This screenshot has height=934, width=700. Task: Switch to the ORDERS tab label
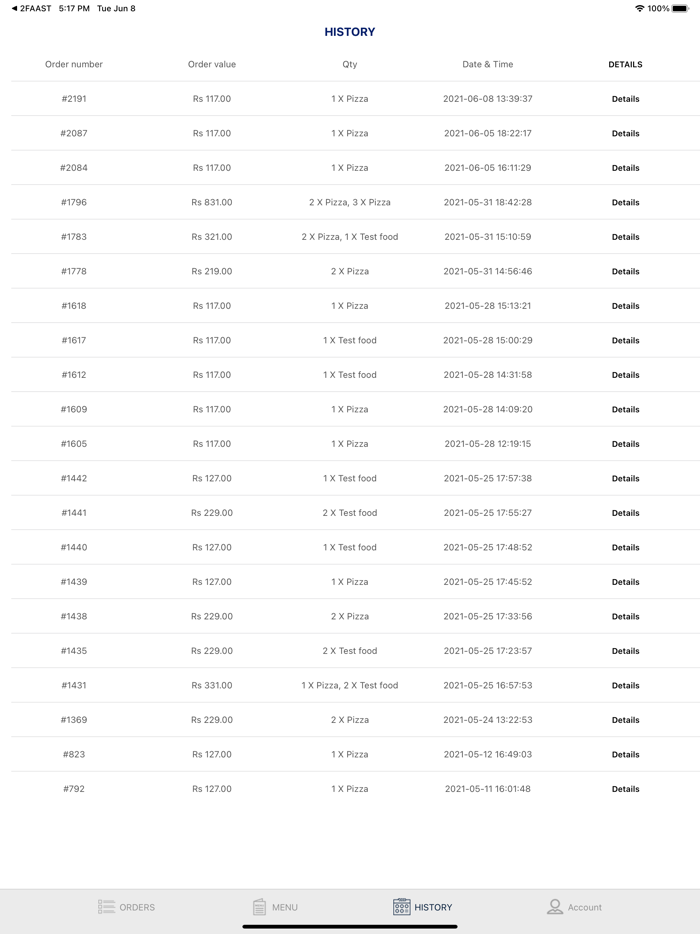pos(137,908)
